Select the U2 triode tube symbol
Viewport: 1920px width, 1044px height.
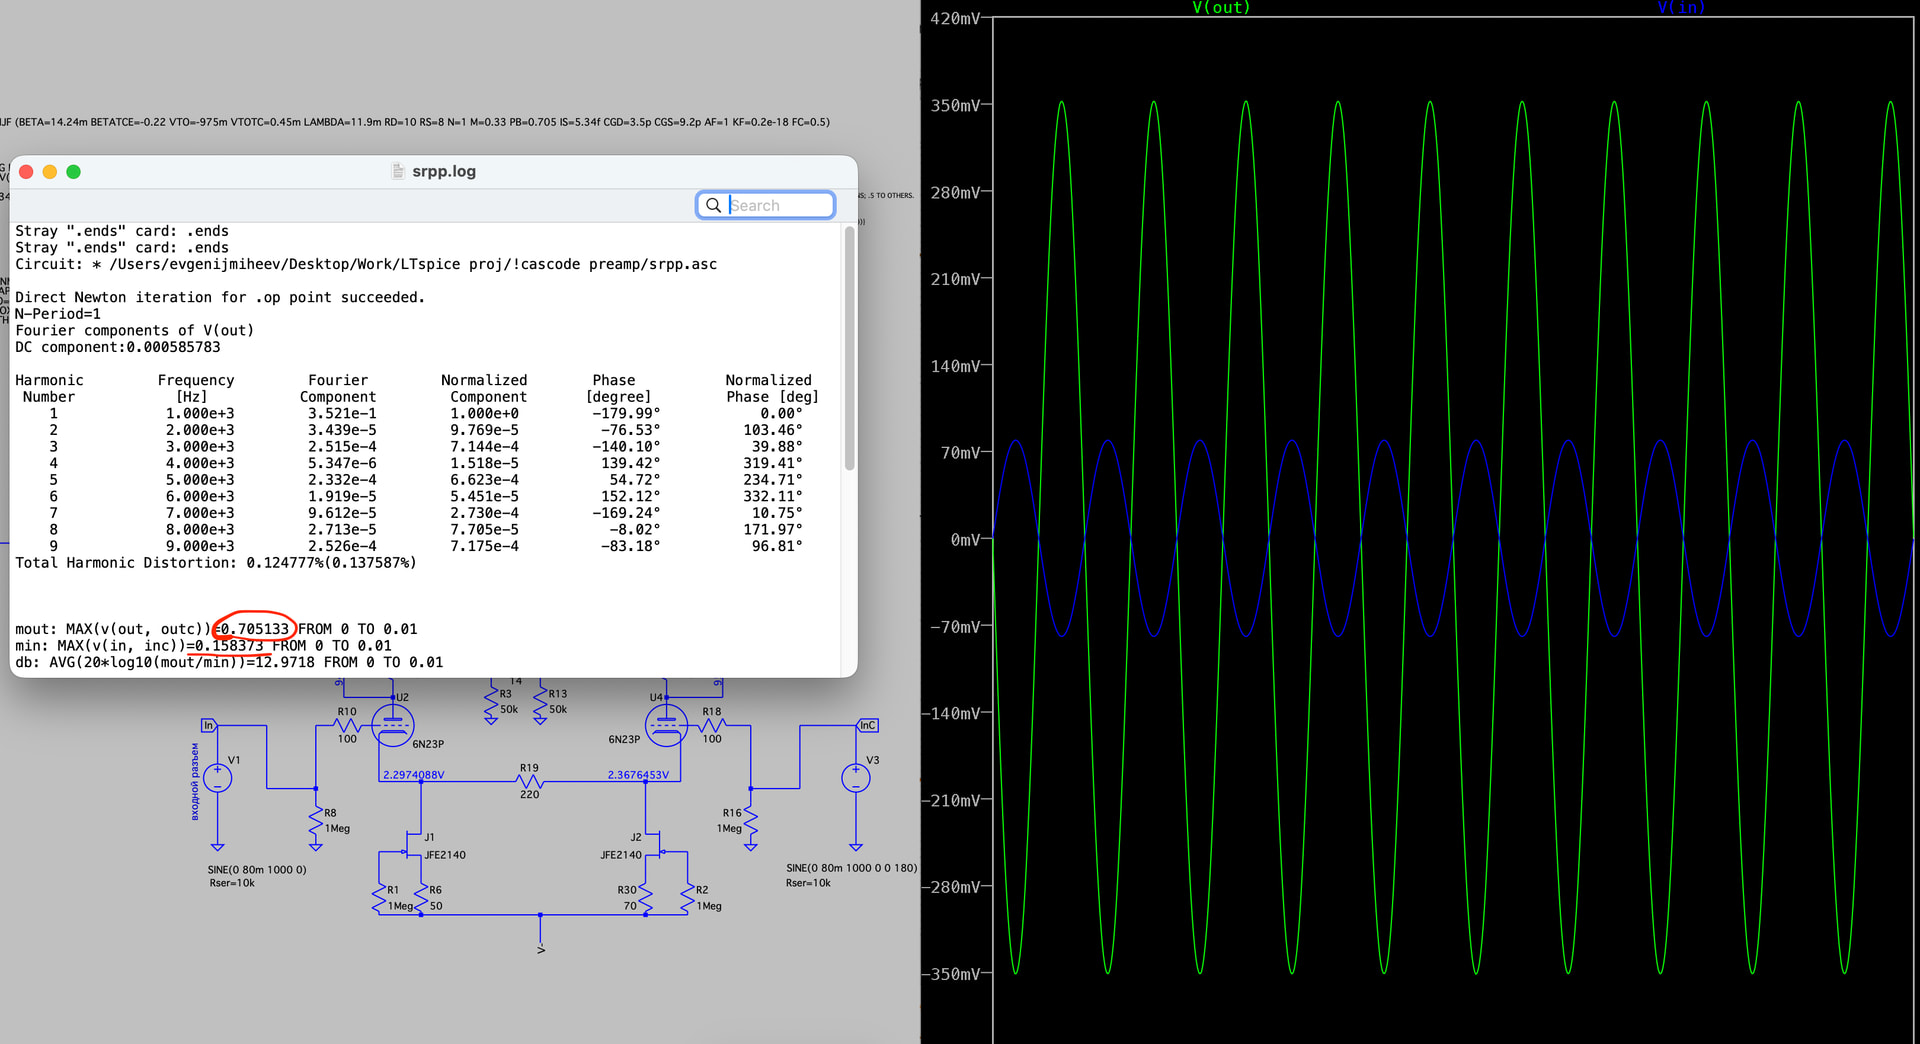click(x=392, y=725)
